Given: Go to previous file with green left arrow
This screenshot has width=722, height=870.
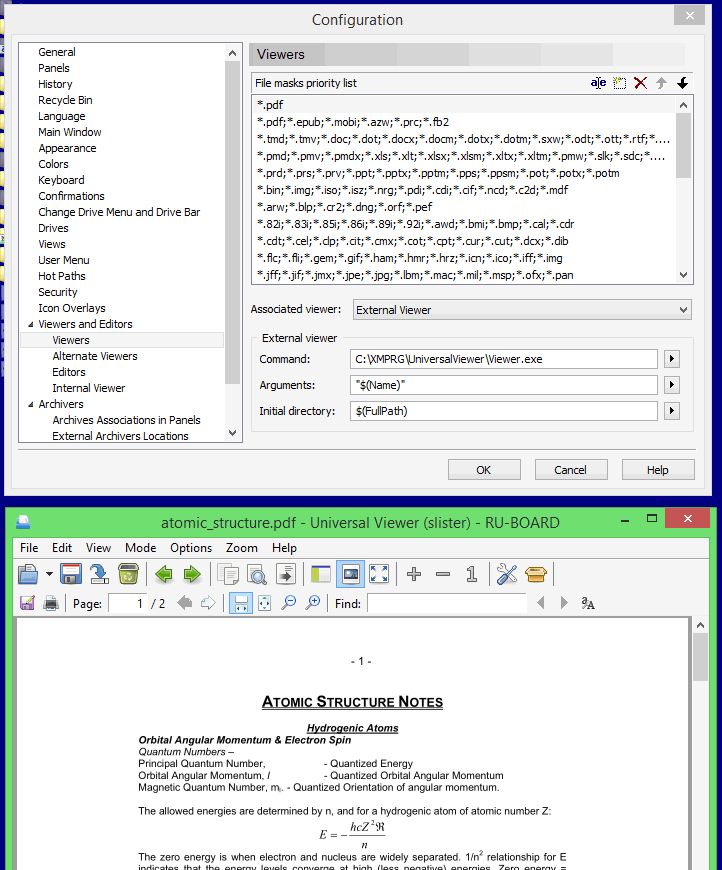Looking at the screenshot, I should point(164,574).
